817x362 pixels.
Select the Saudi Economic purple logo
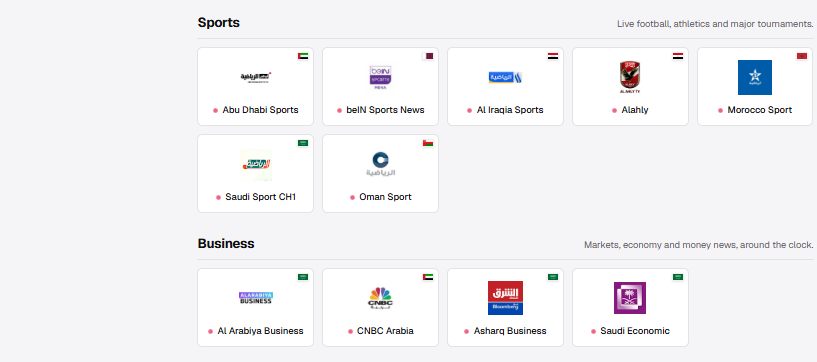click(x=630, y=298)
